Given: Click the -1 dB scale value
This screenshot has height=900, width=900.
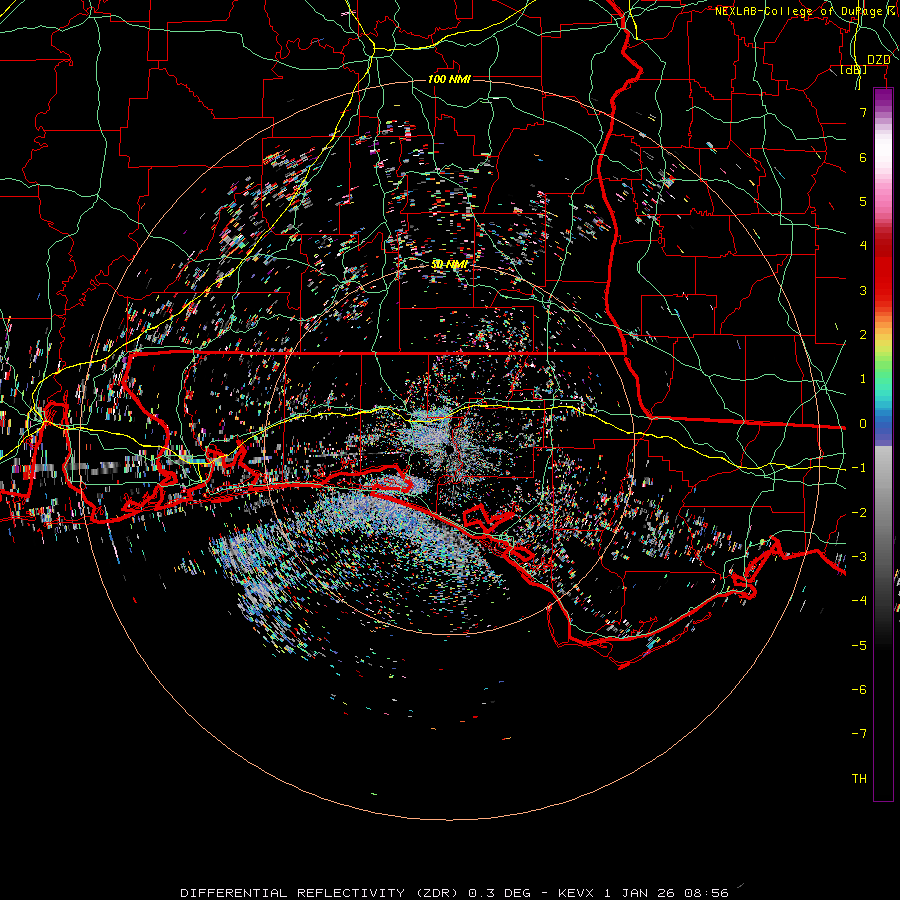Looking at the screenshot, I should tap(859, 468).
